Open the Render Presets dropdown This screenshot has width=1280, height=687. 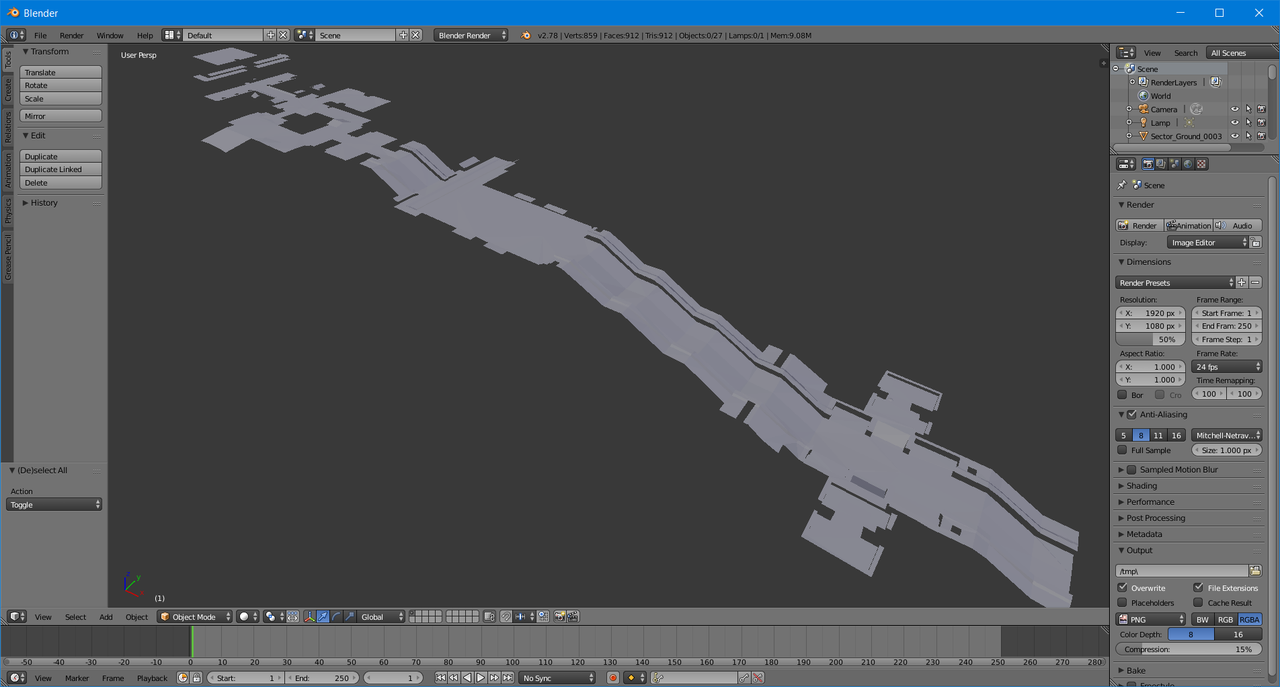[x=1175, y=283]
